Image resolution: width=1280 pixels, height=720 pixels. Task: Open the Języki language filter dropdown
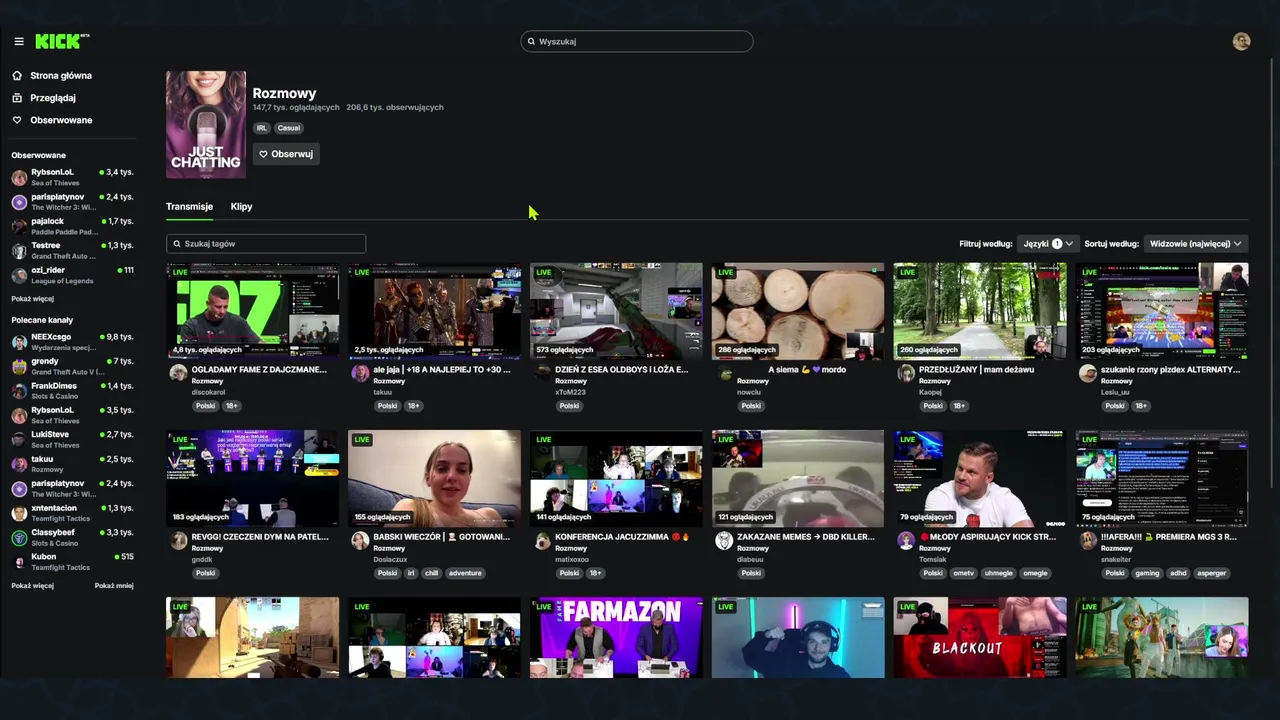tap(1047, 243)
